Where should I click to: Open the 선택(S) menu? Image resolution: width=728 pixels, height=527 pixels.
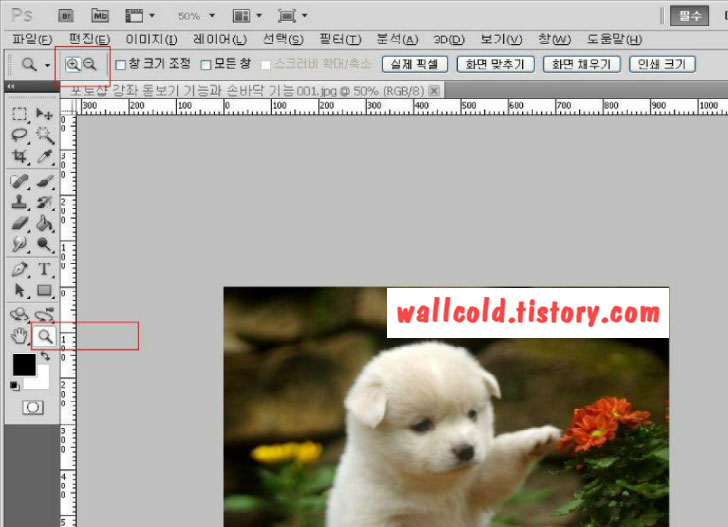(x=283, y=39)
